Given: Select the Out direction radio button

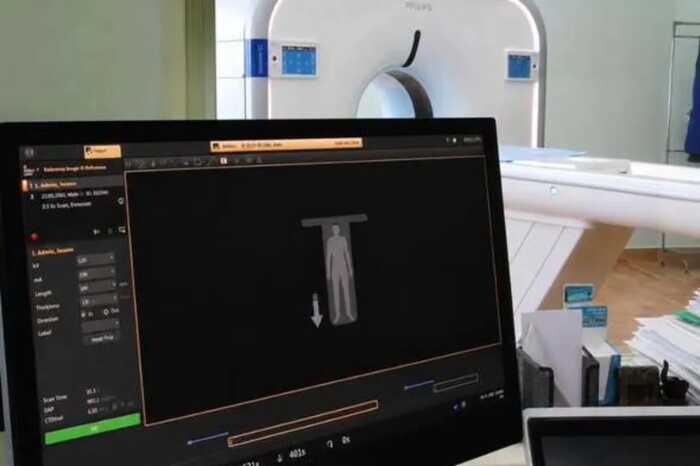Looking at the screenshot, I should tap(106, 312).
